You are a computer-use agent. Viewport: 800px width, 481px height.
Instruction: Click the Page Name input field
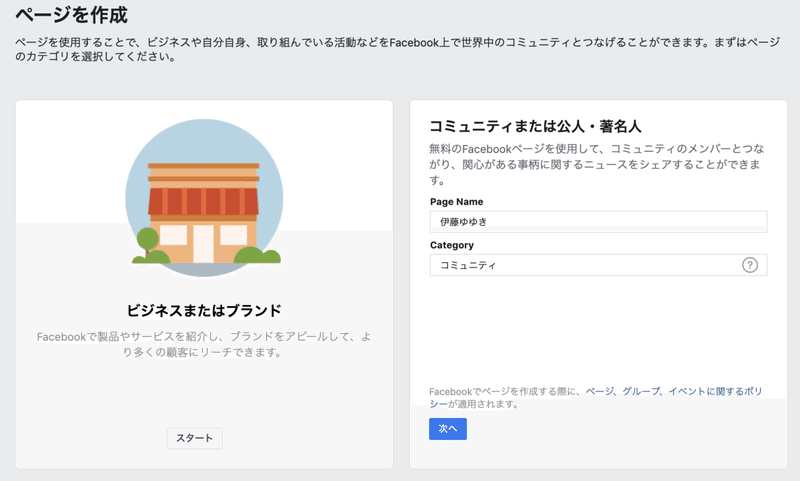[598, 222]
